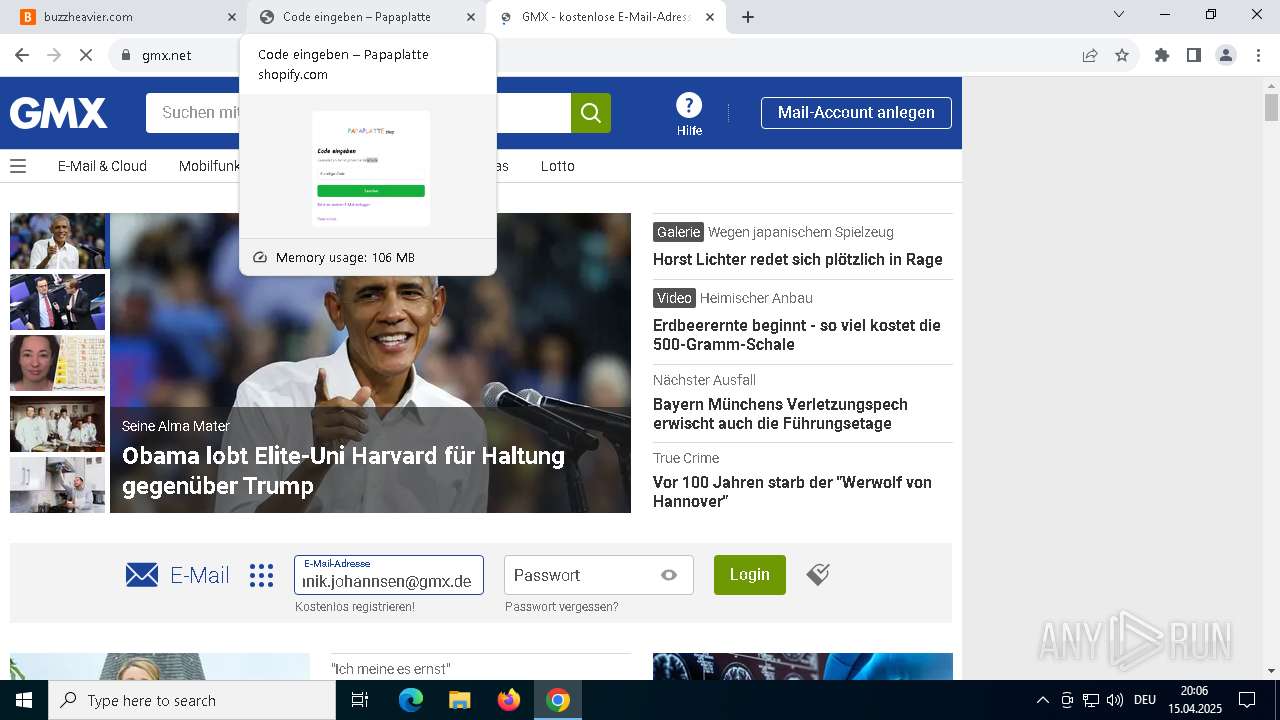The height and width of the screenshot is (720, 1280).
Task: Open the volume speaker tray icon
Action: [1115, 700]
